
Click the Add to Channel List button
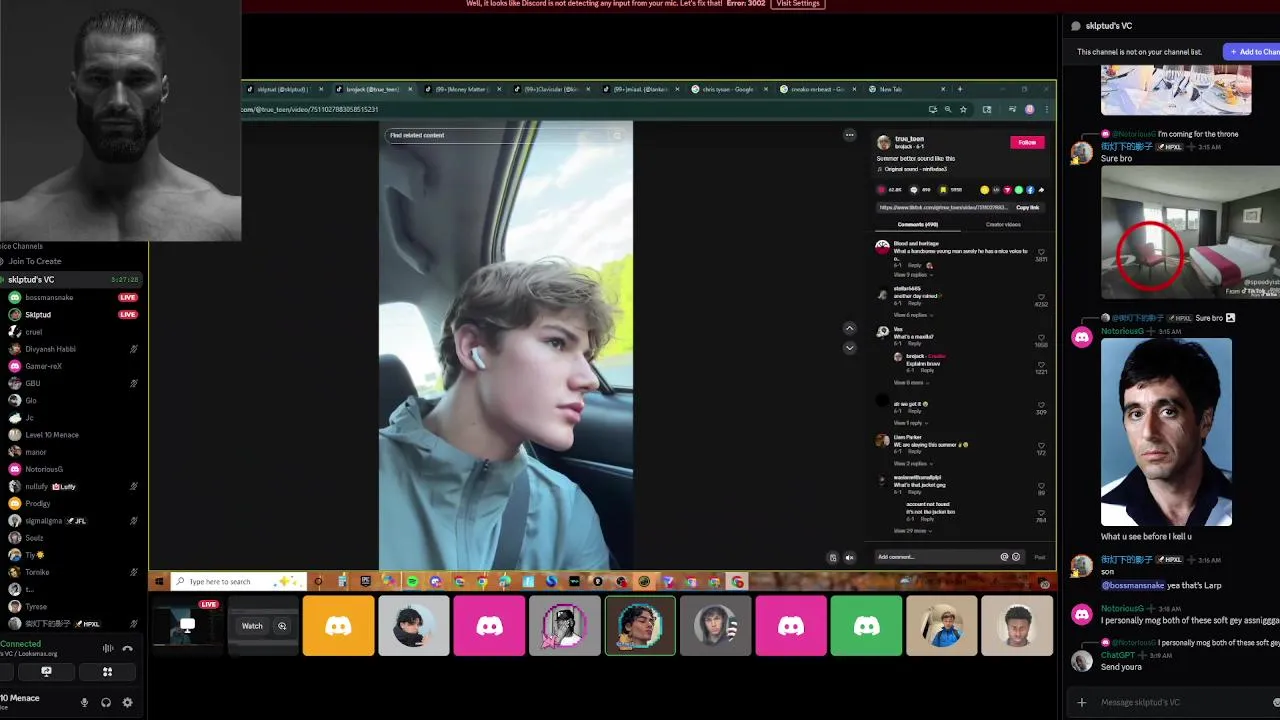click(1253, 52)
